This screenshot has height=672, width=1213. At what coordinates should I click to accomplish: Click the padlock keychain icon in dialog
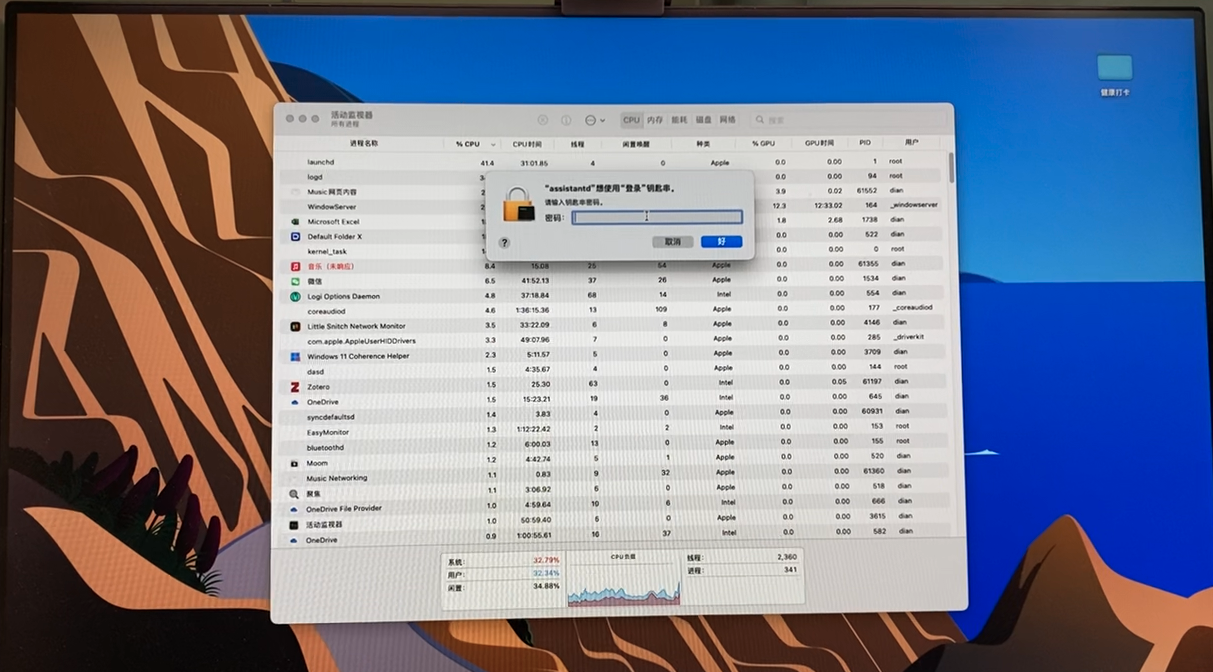click(518, 204)
